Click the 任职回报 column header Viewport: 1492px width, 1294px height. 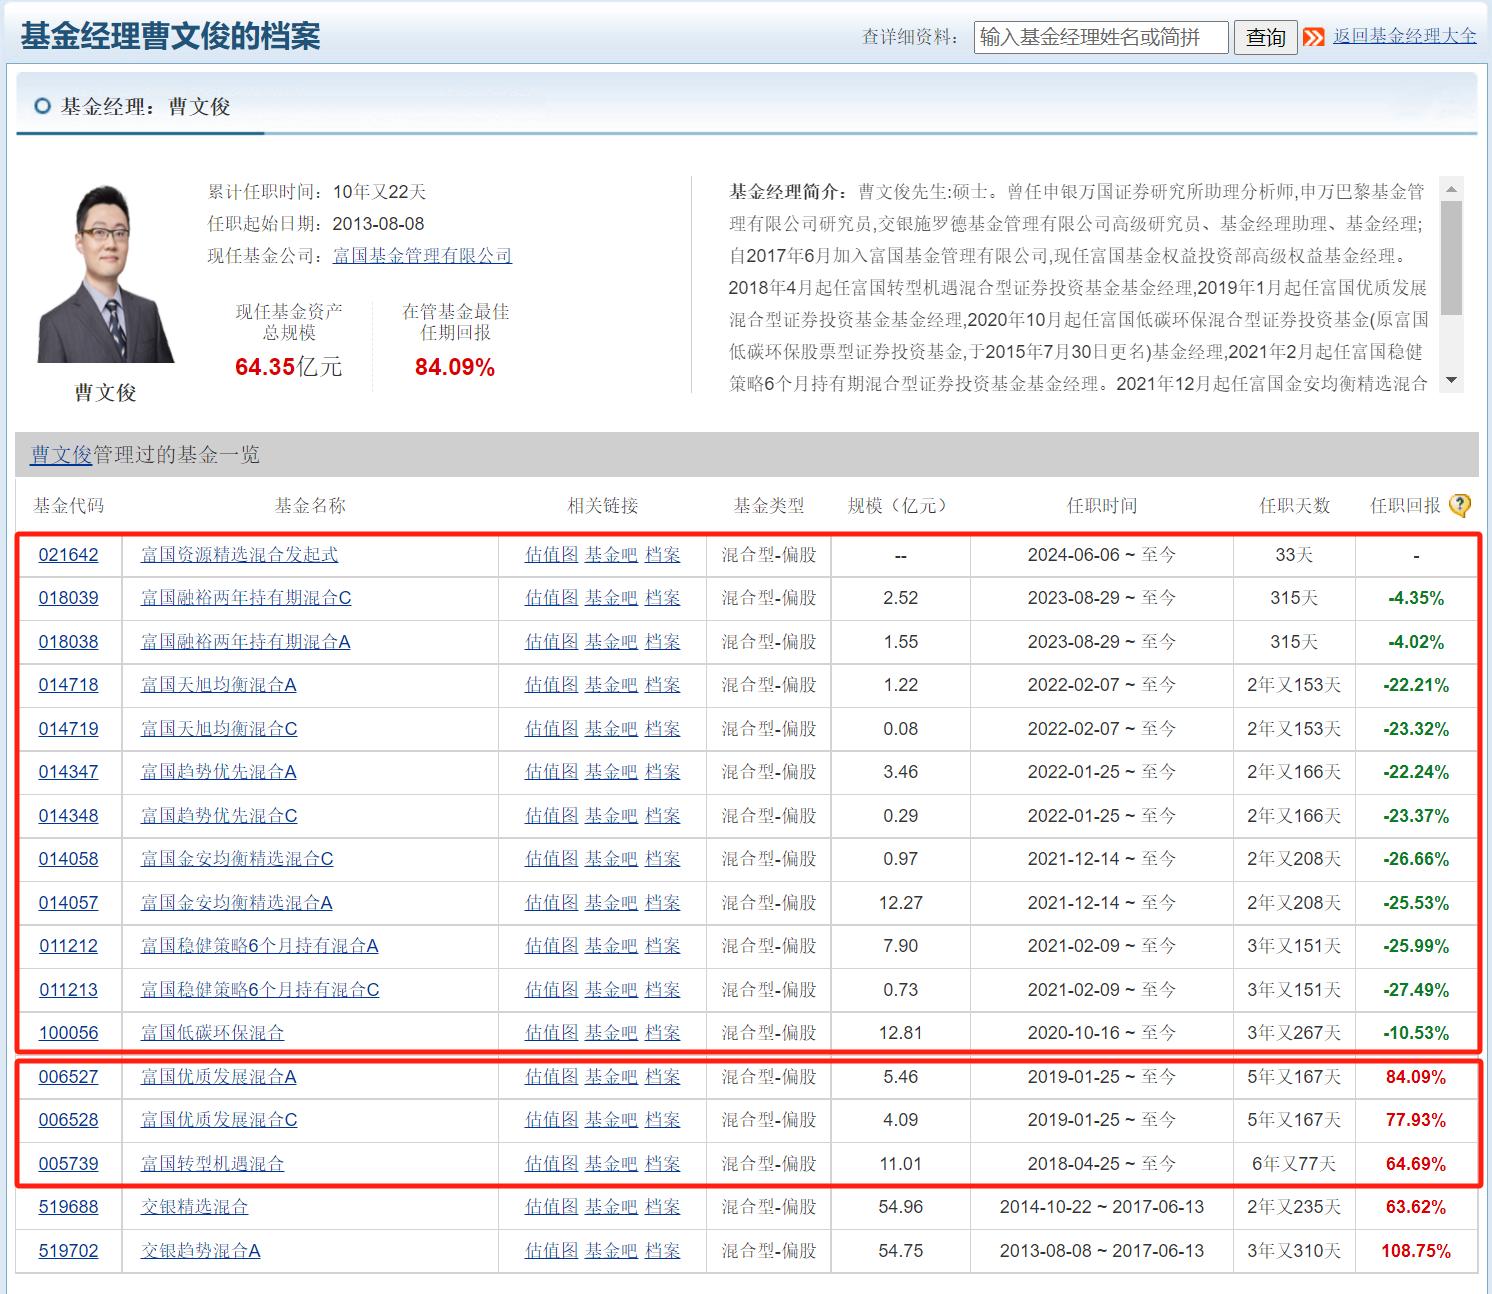click(x=1405, y=506)
